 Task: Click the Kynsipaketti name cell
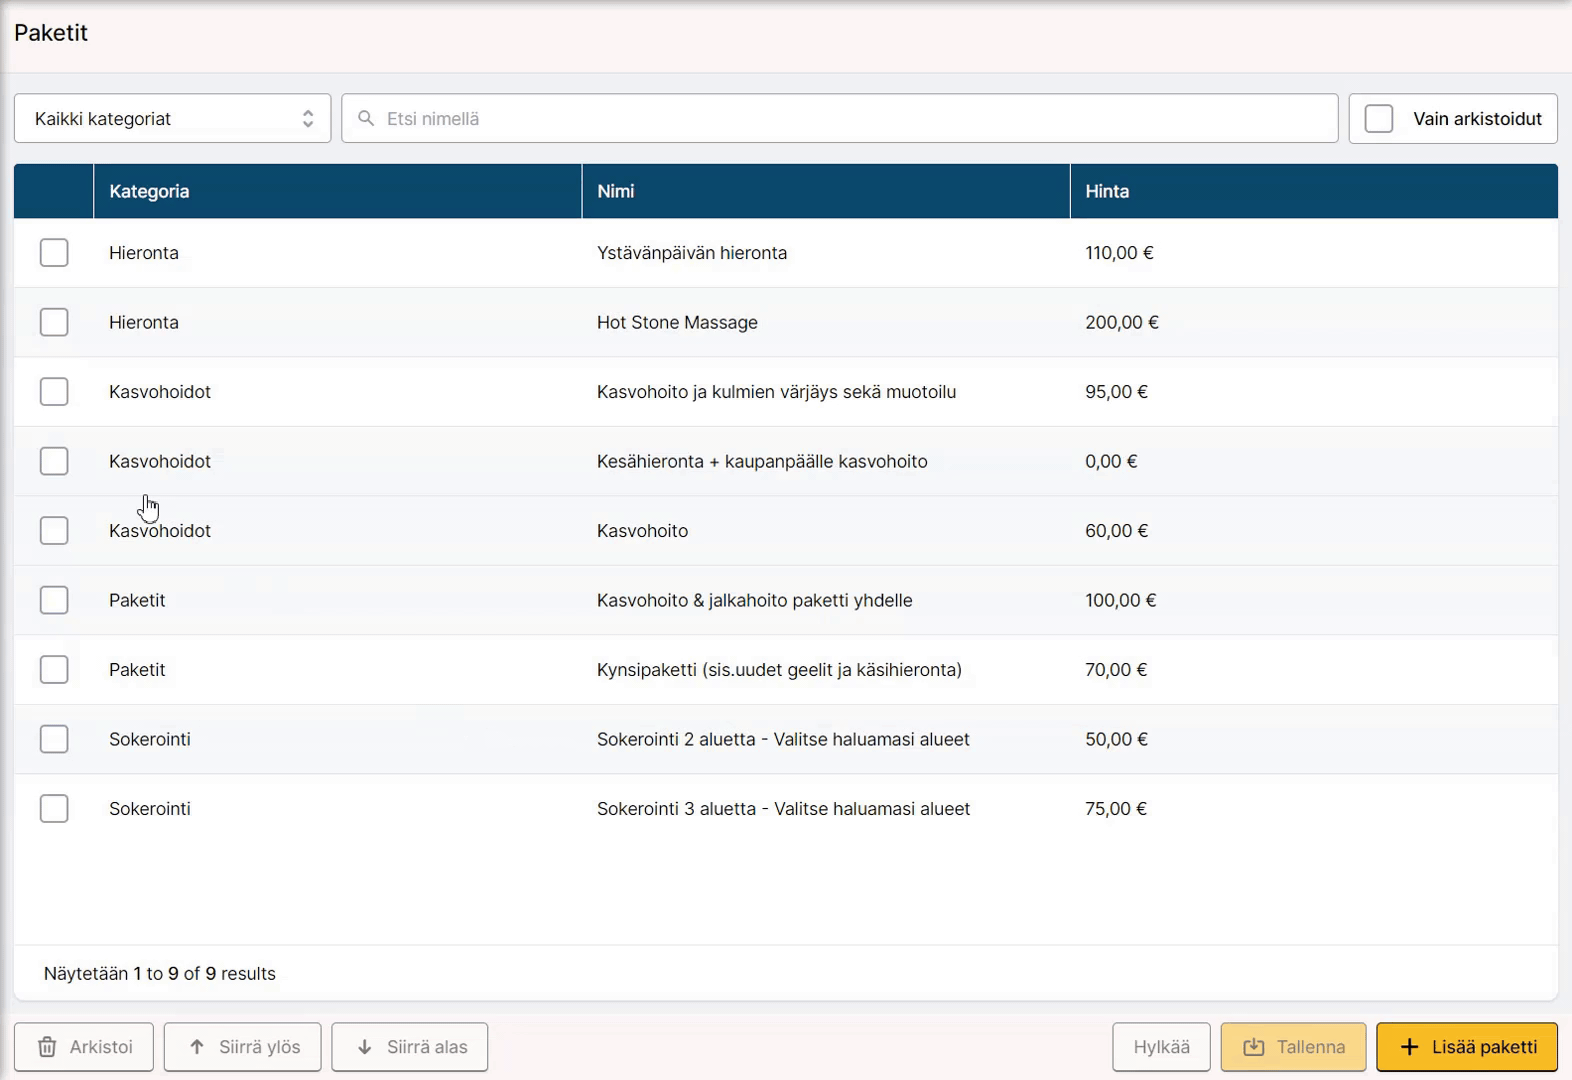click(779, 670)
